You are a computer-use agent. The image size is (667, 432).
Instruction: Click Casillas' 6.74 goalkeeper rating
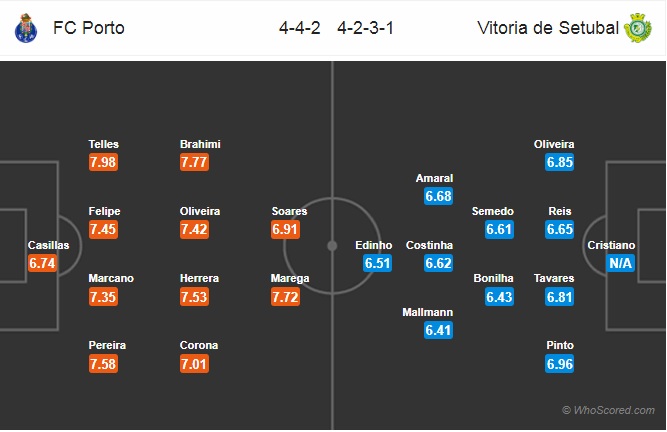pos(43,263)
